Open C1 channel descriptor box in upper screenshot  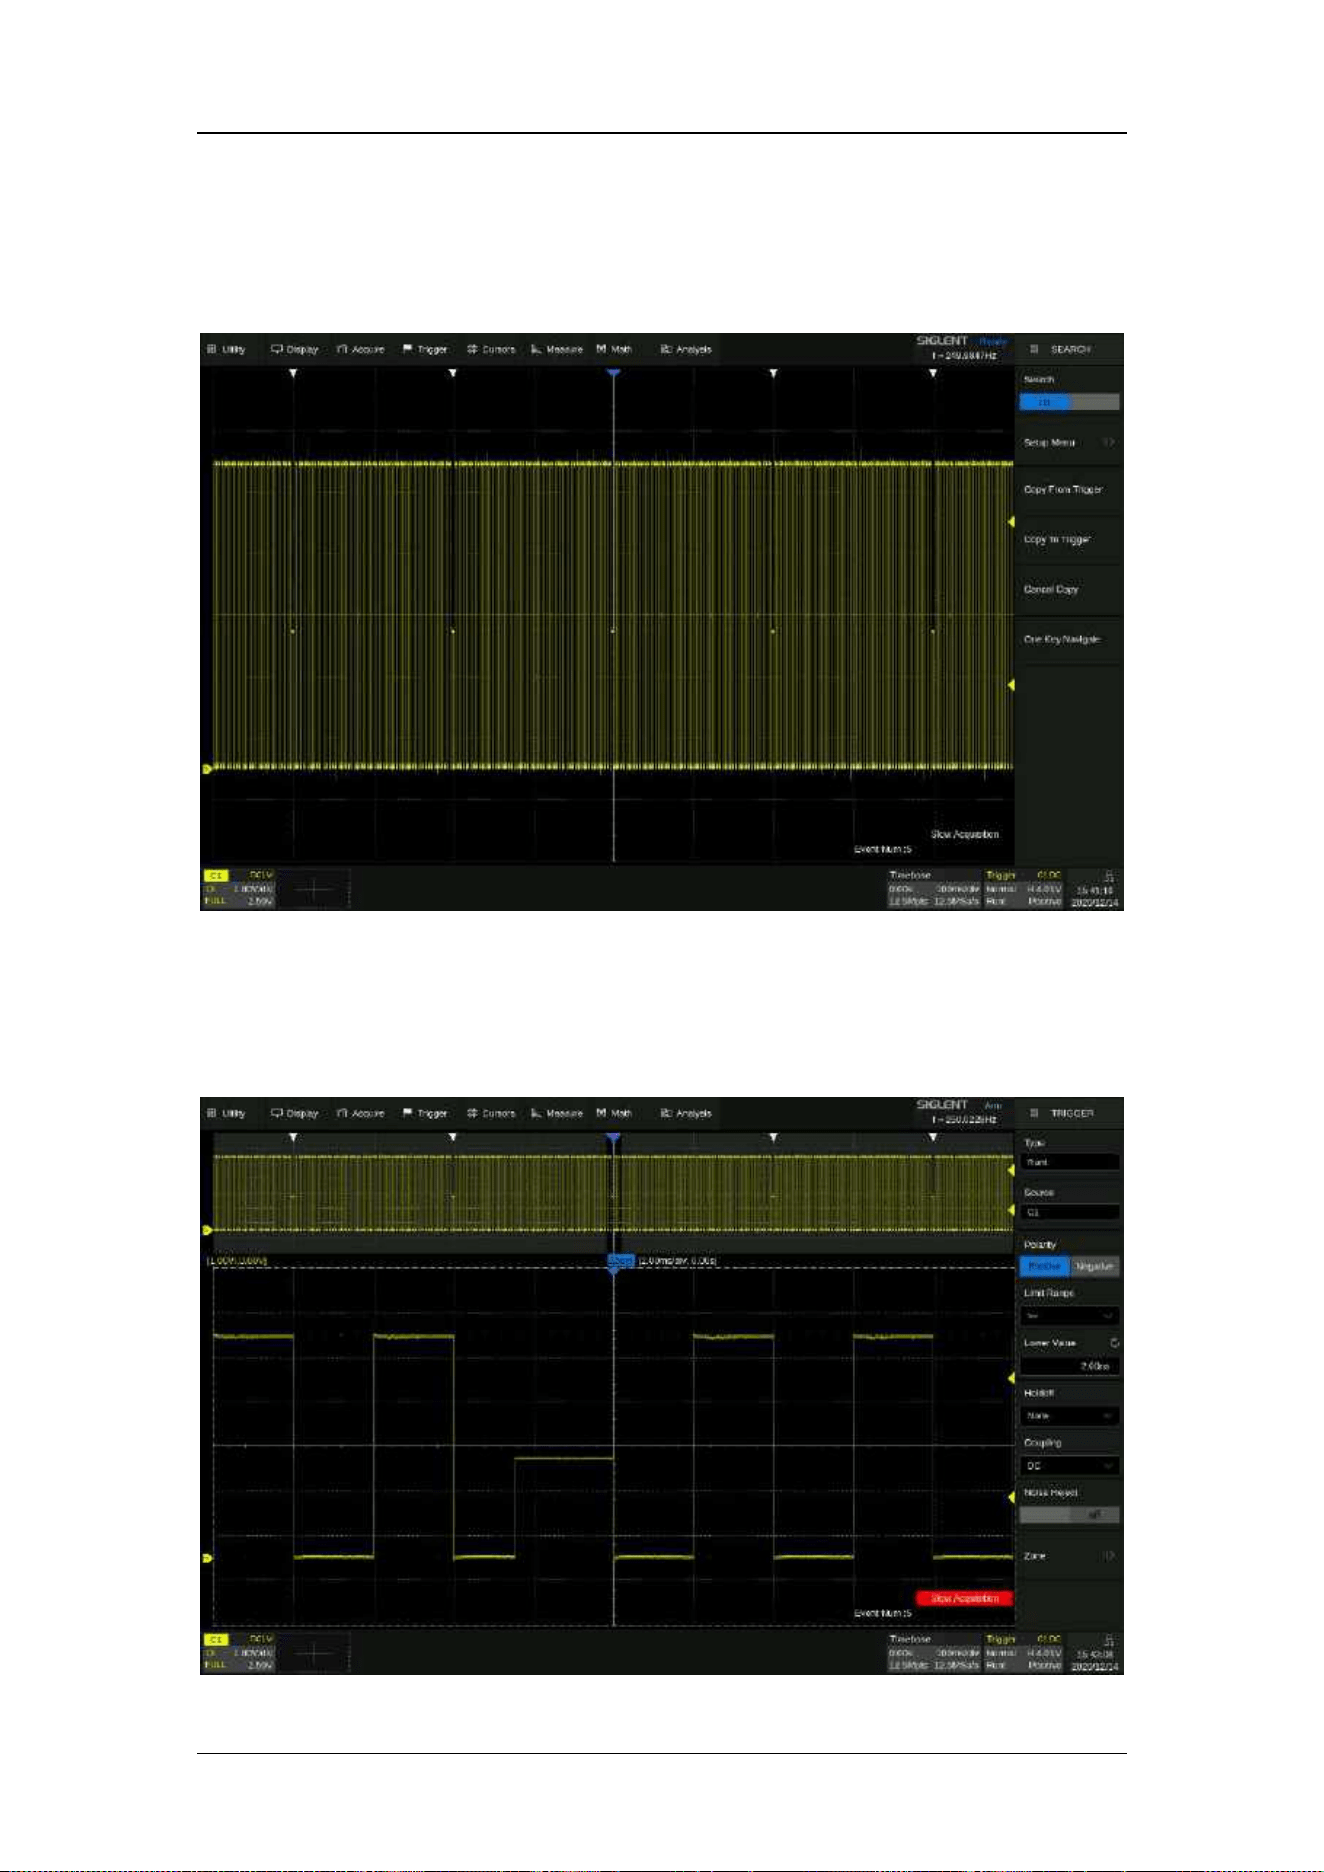click(239, 888)
